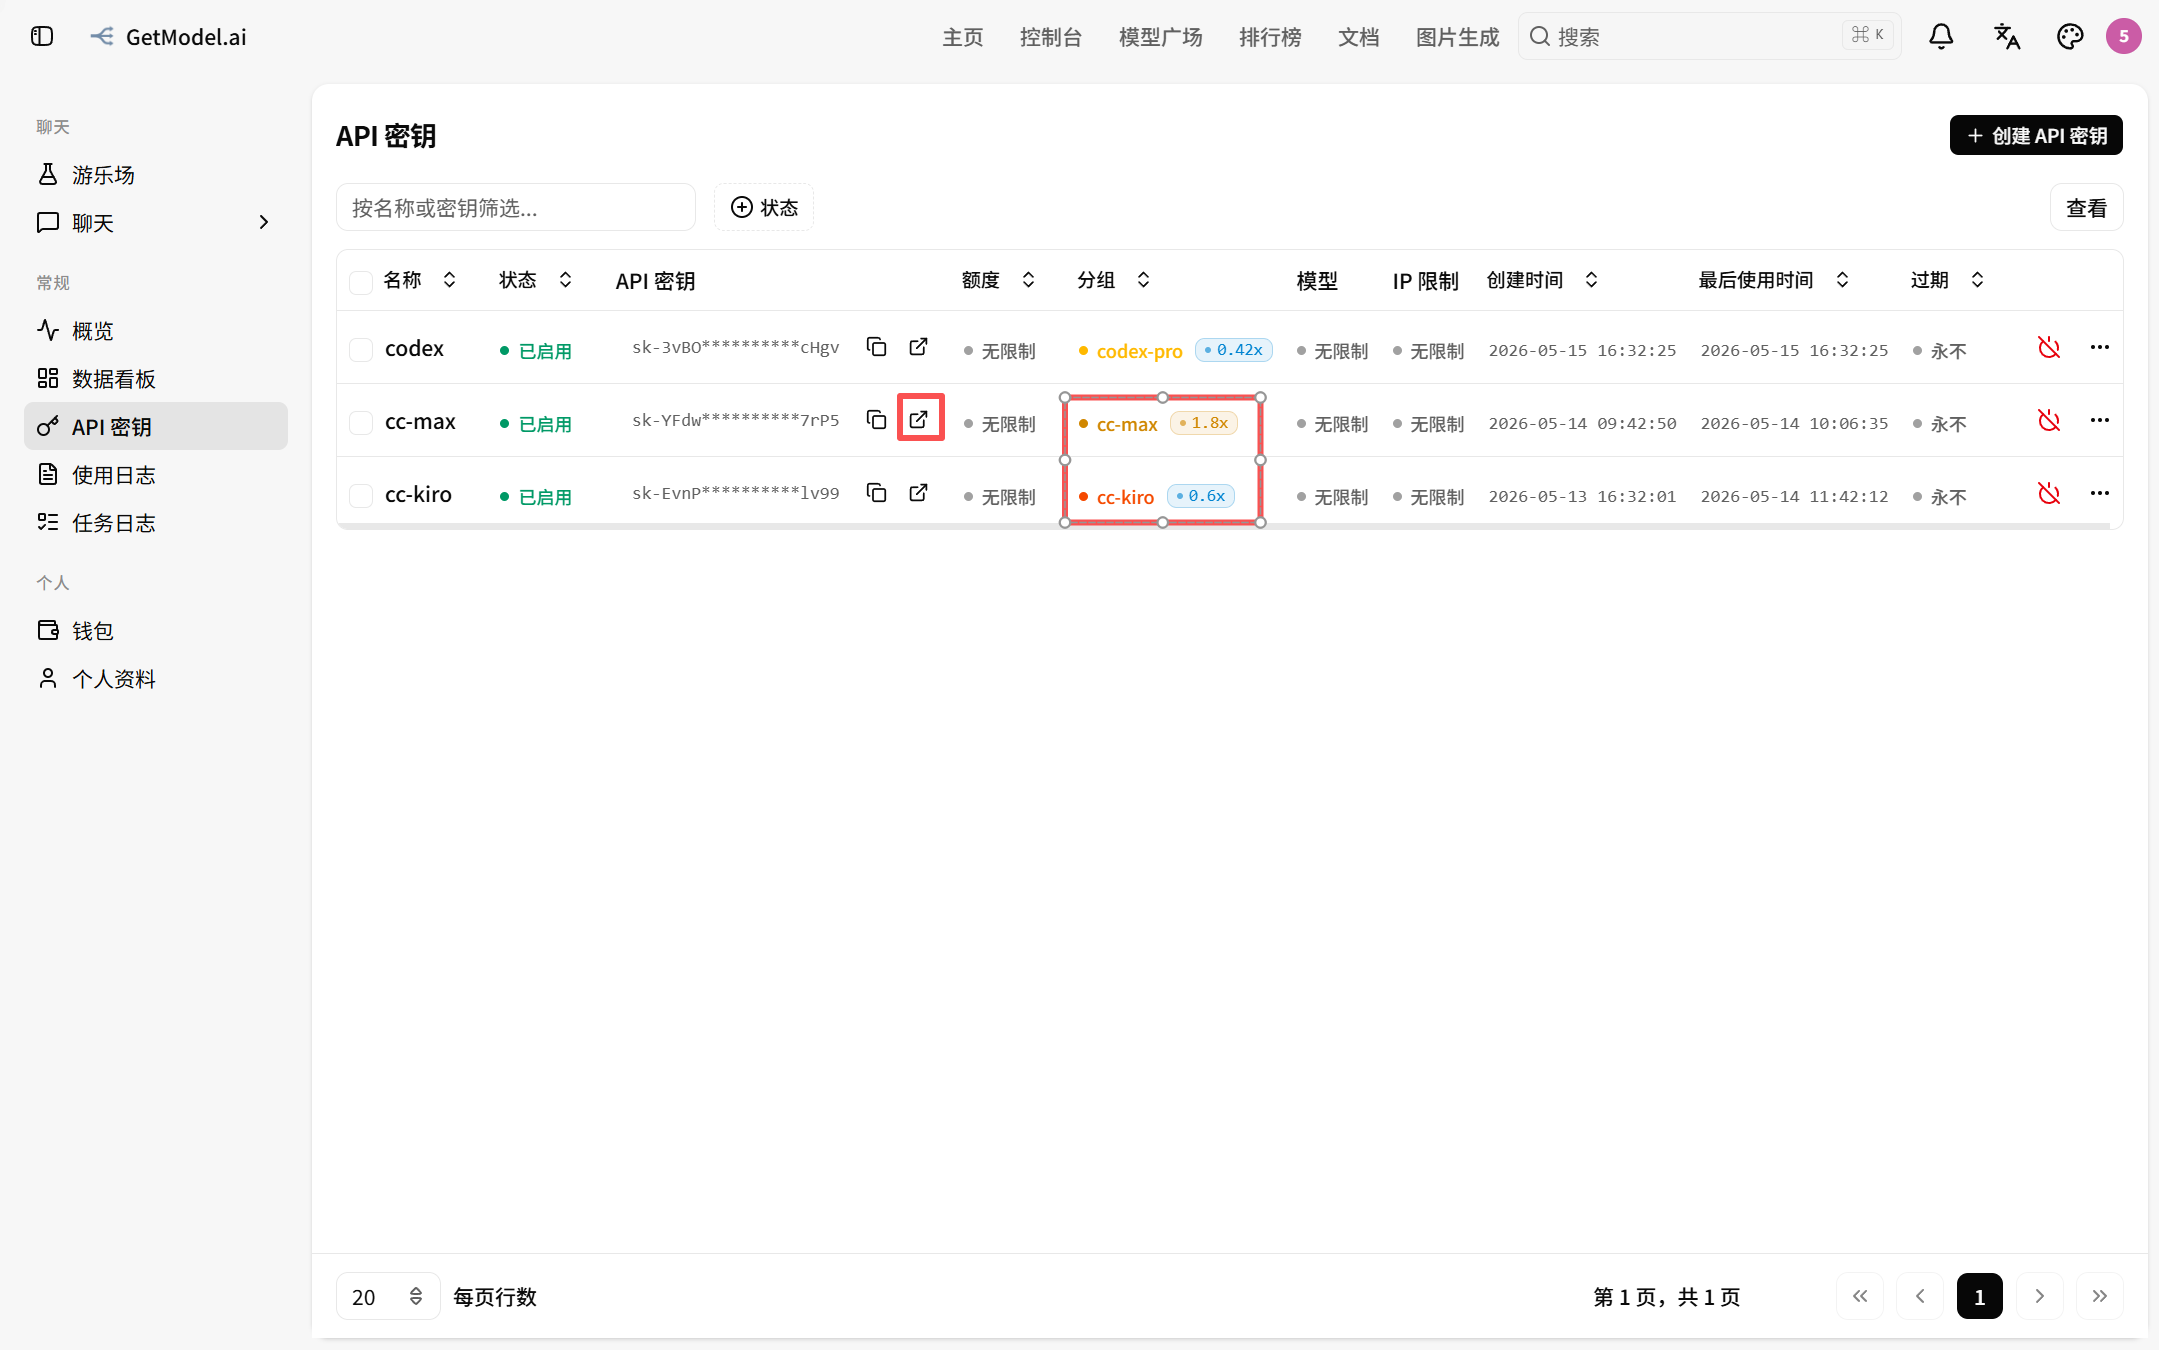Sort by 状态 column
Screen dimensions: 2159x1350
[536, 280]
